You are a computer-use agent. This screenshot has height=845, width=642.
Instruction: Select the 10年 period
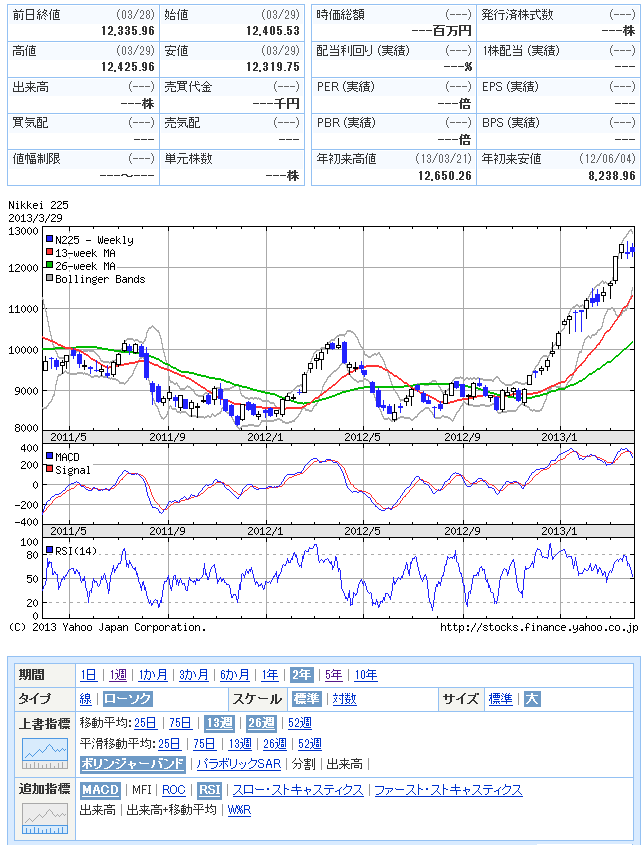coord(365,675)
